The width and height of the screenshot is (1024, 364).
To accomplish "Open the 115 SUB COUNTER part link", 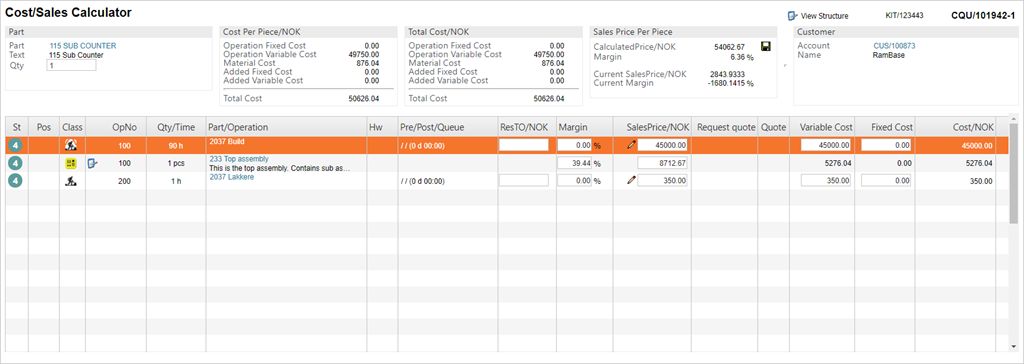I will click(83, 46).
